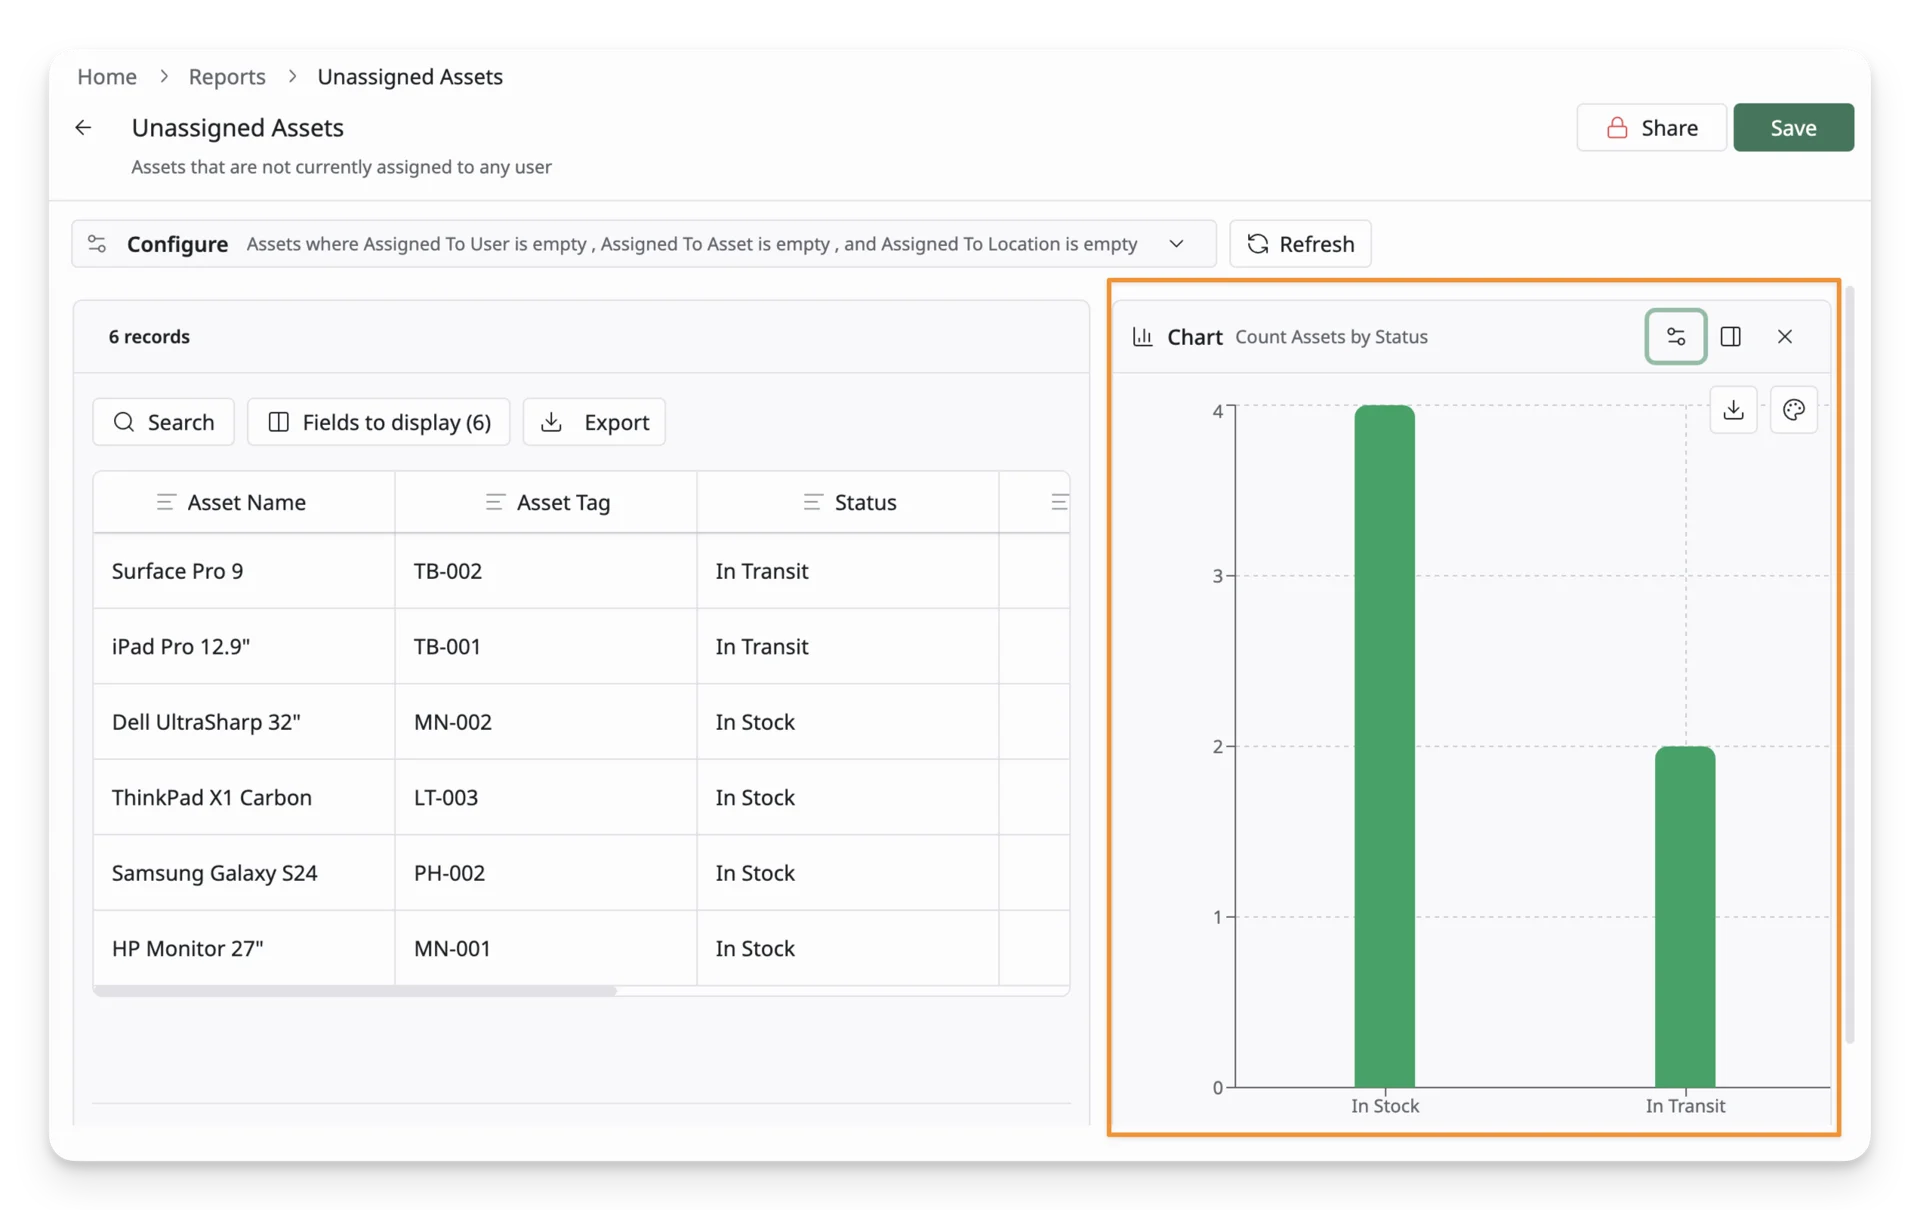Click the partially visible fourth column icon
The height and width of the screenshot is (1210, 1920).
(1059, 502)
